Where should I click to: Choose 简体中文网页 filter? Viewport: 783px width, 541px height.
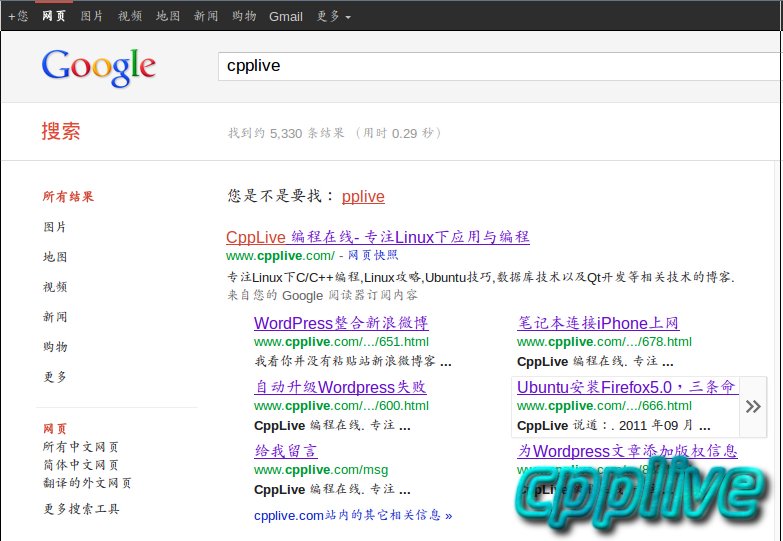80,465
